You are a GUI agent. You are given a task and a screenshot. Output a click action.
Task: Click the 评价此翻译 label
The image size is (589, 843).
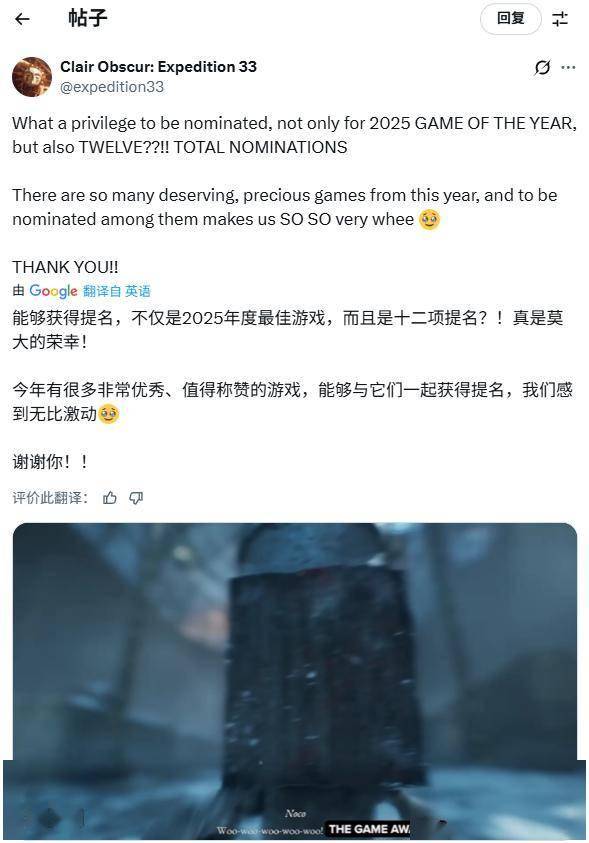pyautogui.click(x=50, y=498)
